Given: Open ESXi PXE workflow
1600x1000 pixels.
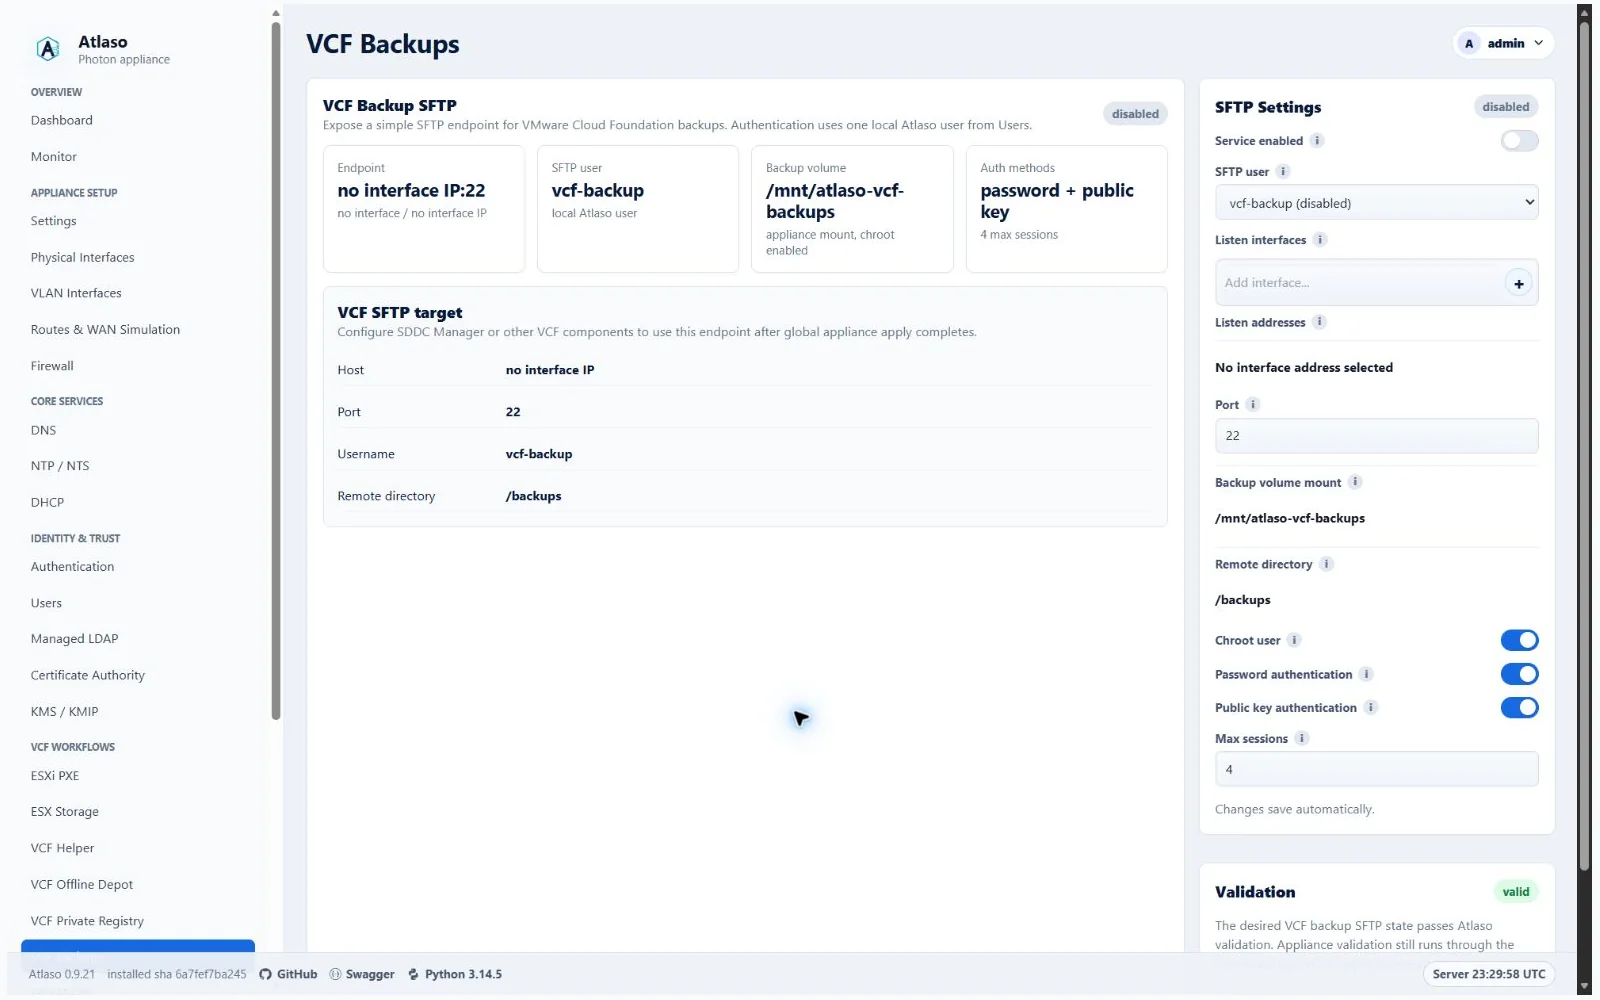Looking at the screenshot, I should coord(54,775).
